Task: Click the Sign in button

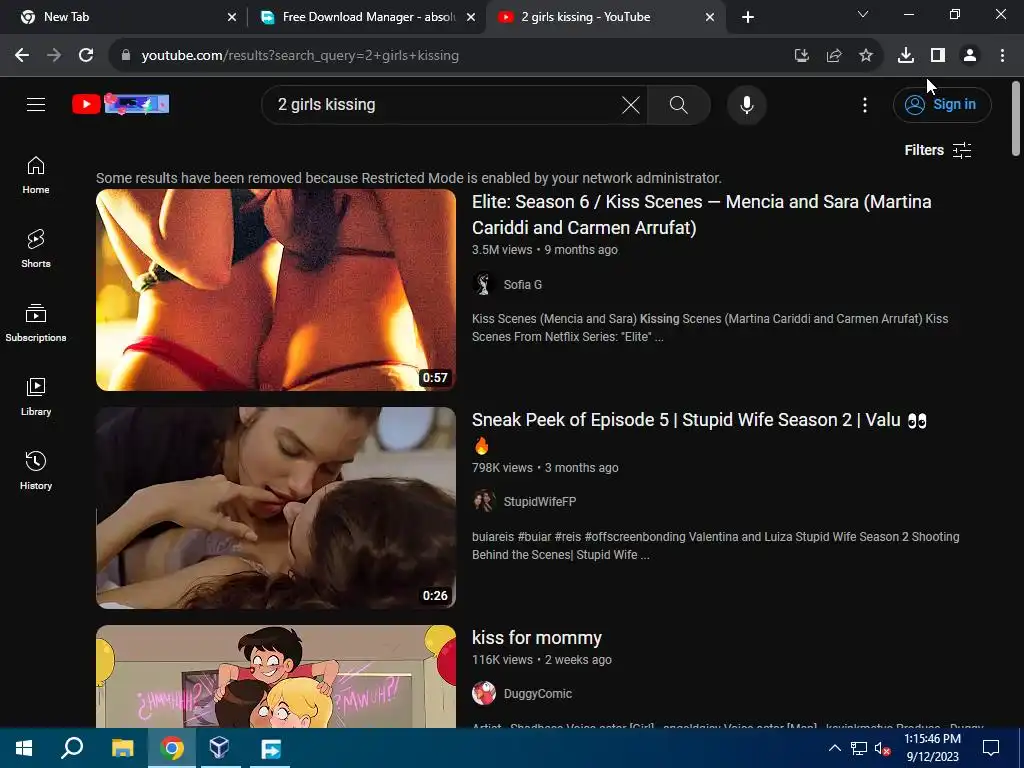Action: click(942, 104)
